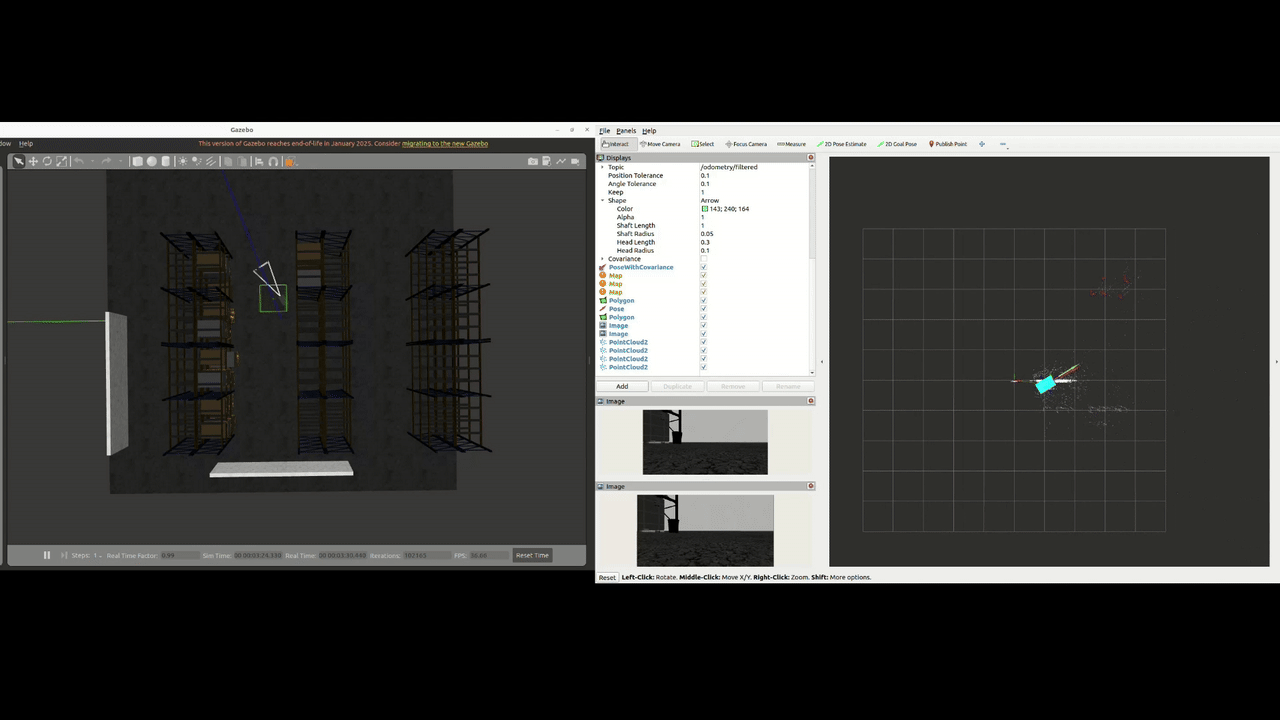Choose the 2D Pose Estimate tool
Viewport: 1280px width, 720px height.
pos(842,144)
